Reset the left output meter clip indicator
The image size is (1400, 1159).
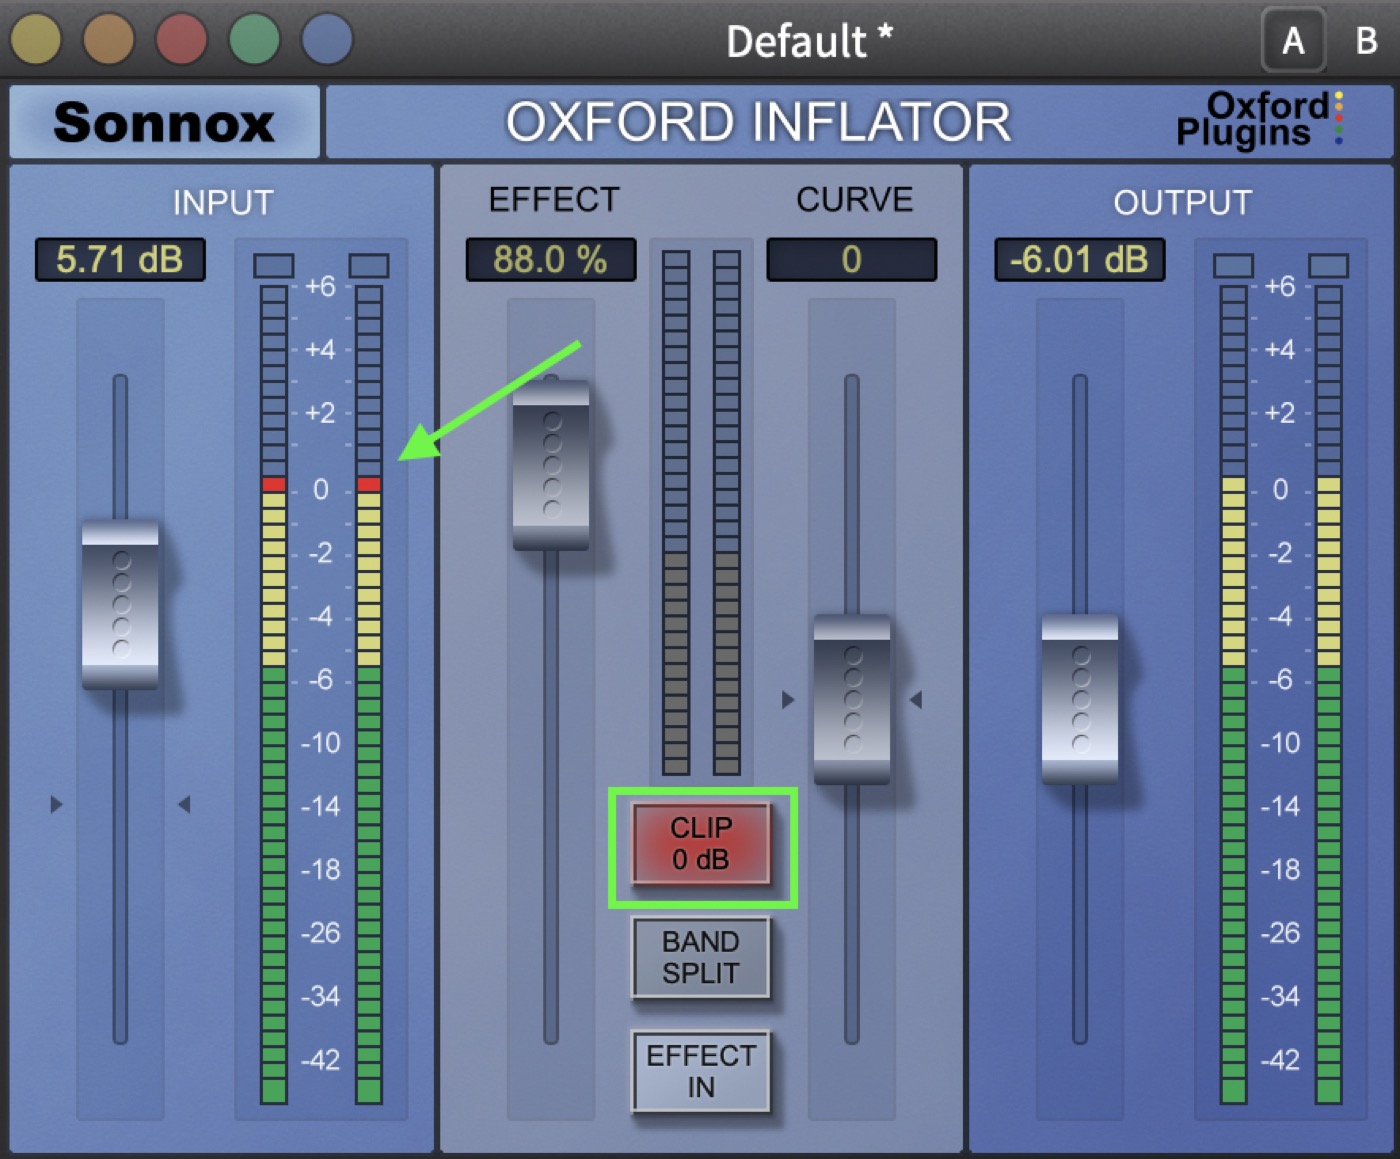(x=1233, y=266)
